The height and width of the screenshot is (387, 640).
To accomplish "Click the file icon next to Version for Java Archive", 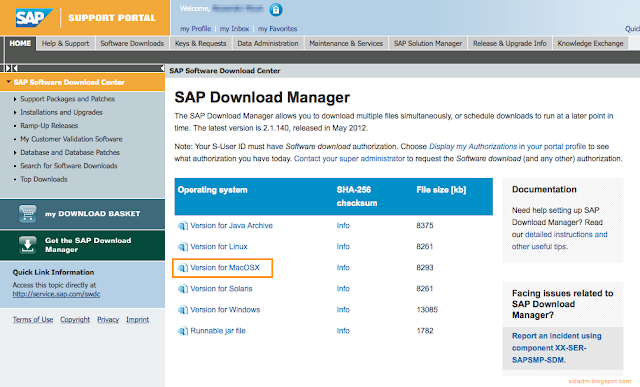I will click(182, 226).
